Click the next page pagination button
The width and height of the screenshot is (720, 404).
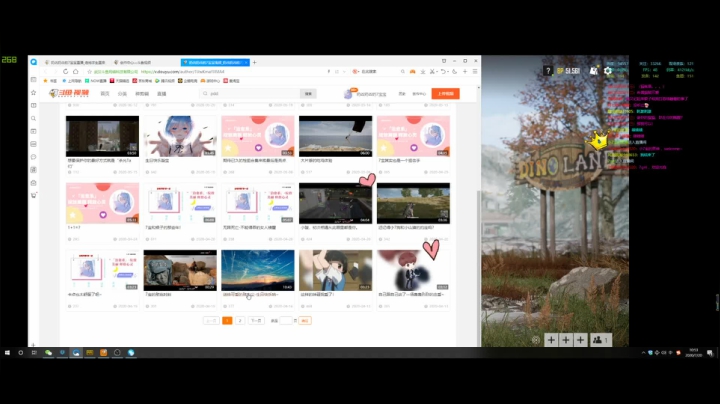[256, 320]
